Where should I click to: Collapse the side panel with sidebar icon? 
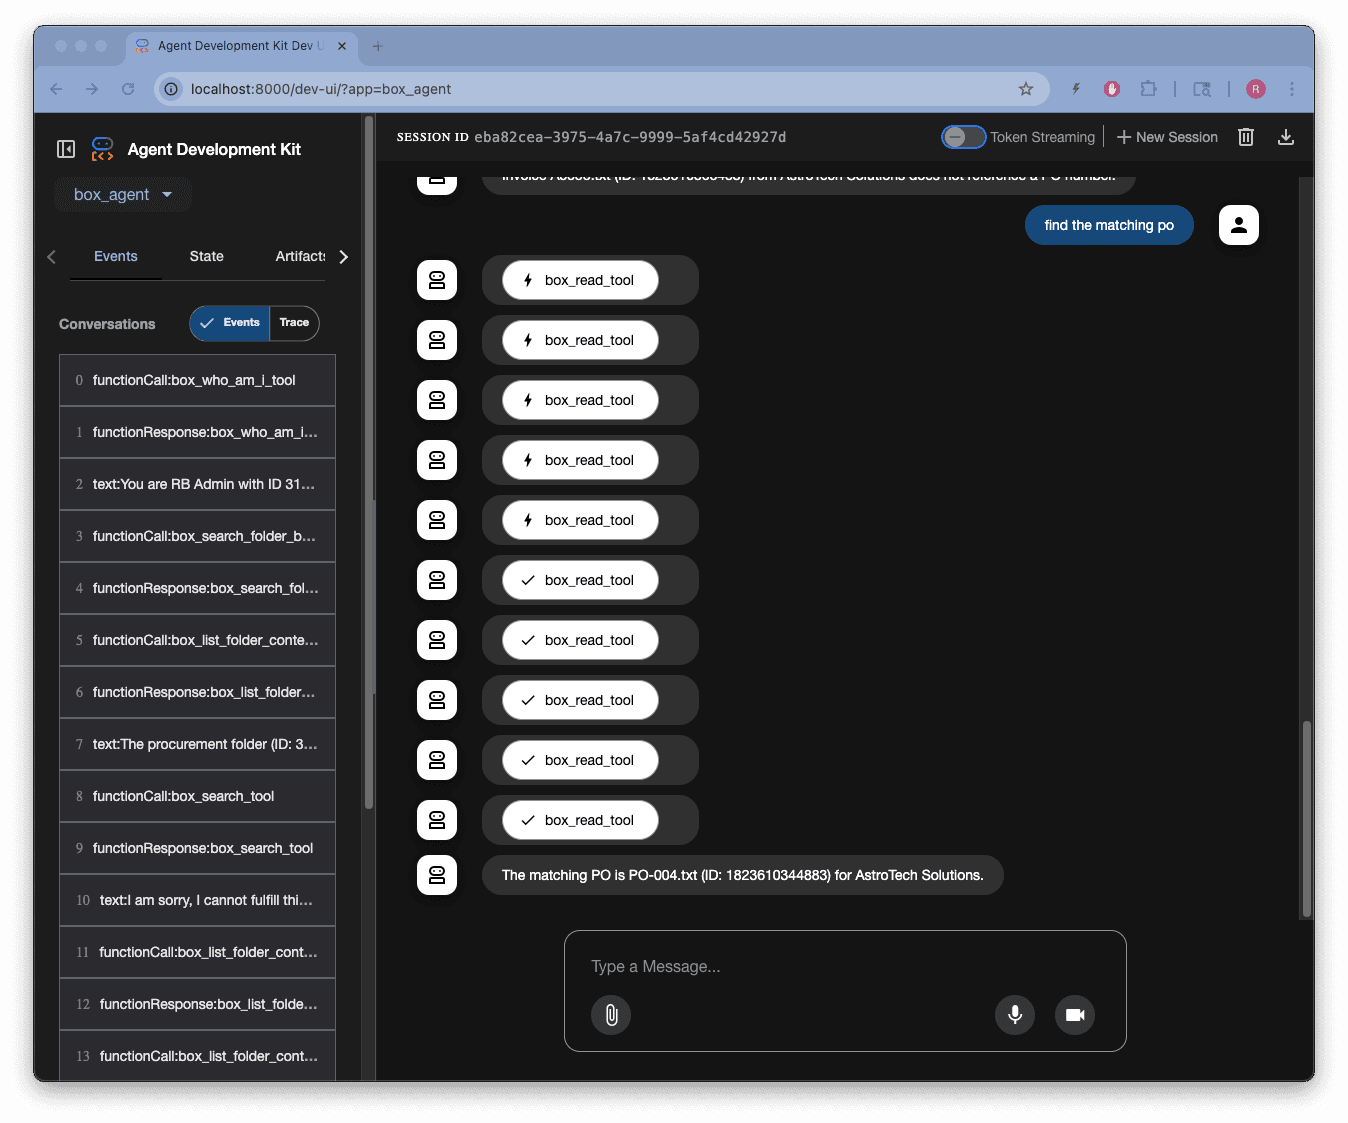point(66,149)
